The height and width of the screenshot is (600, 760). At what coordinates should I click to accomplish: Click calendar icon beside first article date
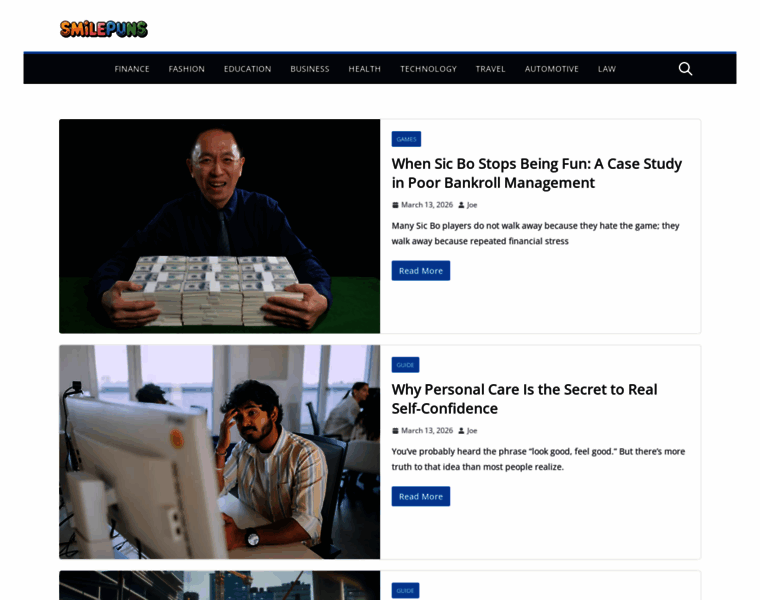[x=395, y=205]
